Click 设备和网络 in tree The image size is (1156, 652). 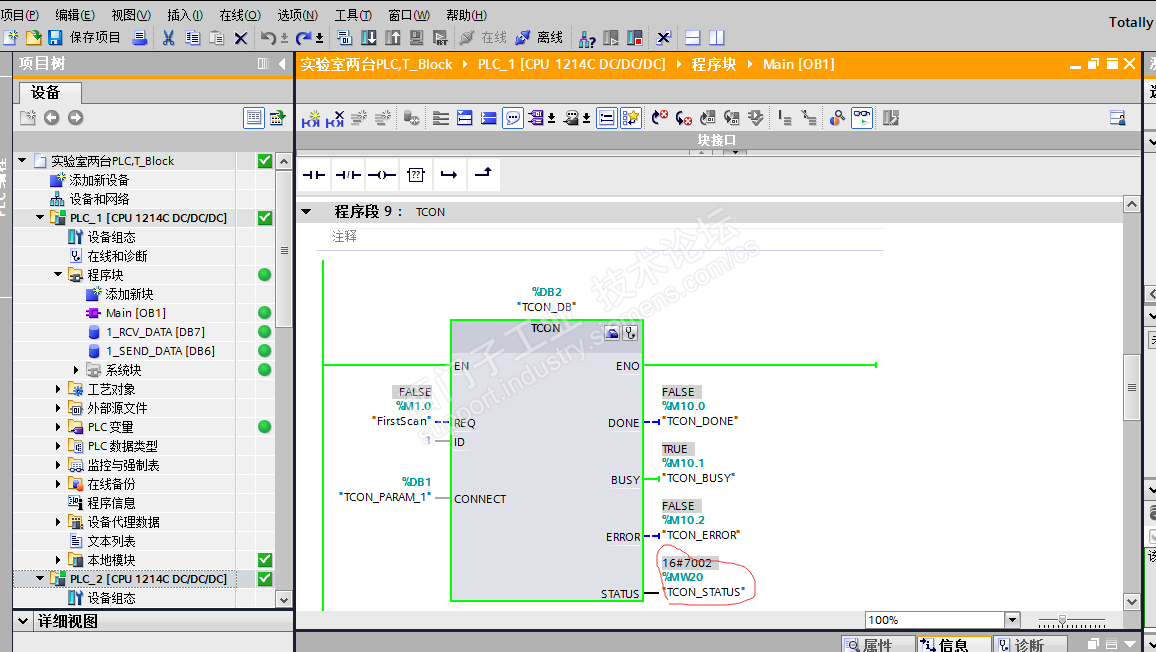[x=99, y=199]
